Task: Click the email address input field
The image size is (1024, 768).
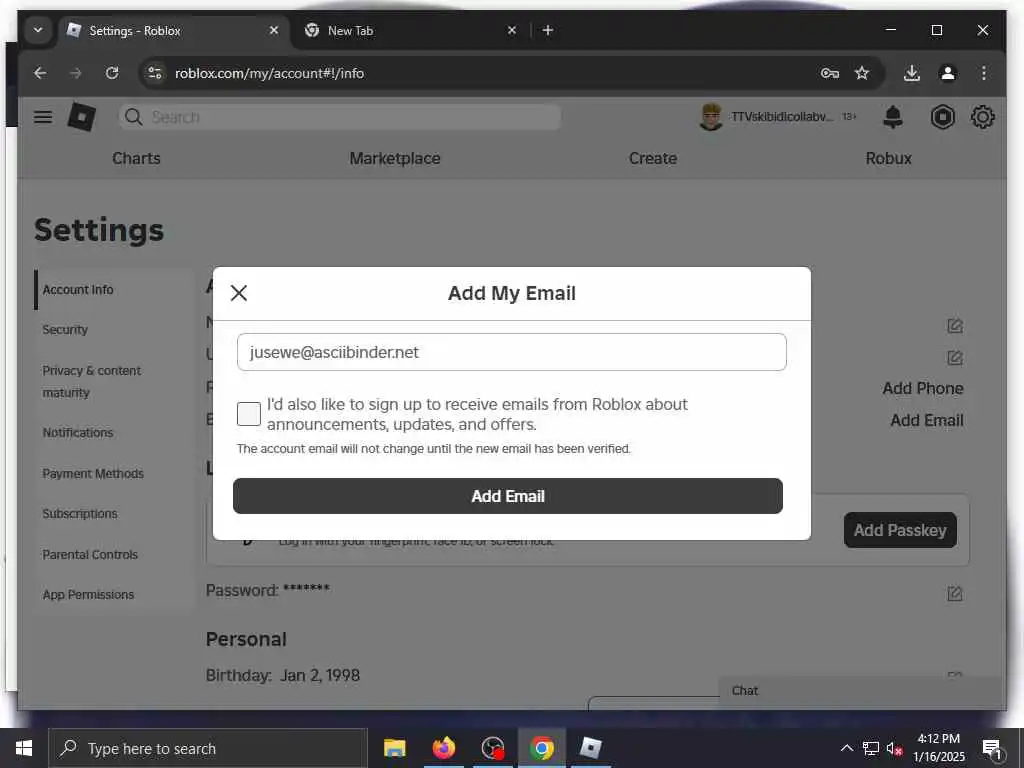Action: coord(511,352)
